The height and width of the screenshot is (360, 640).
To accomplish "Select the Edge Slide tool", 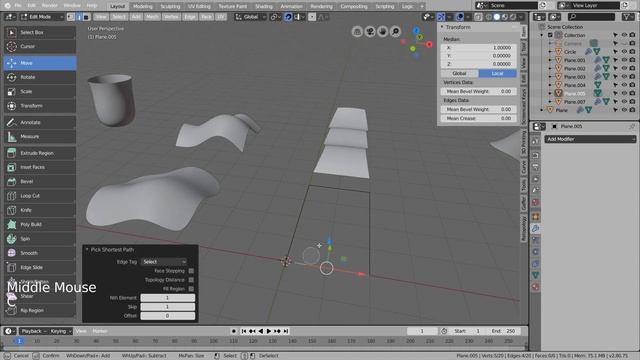I will 40,267.
